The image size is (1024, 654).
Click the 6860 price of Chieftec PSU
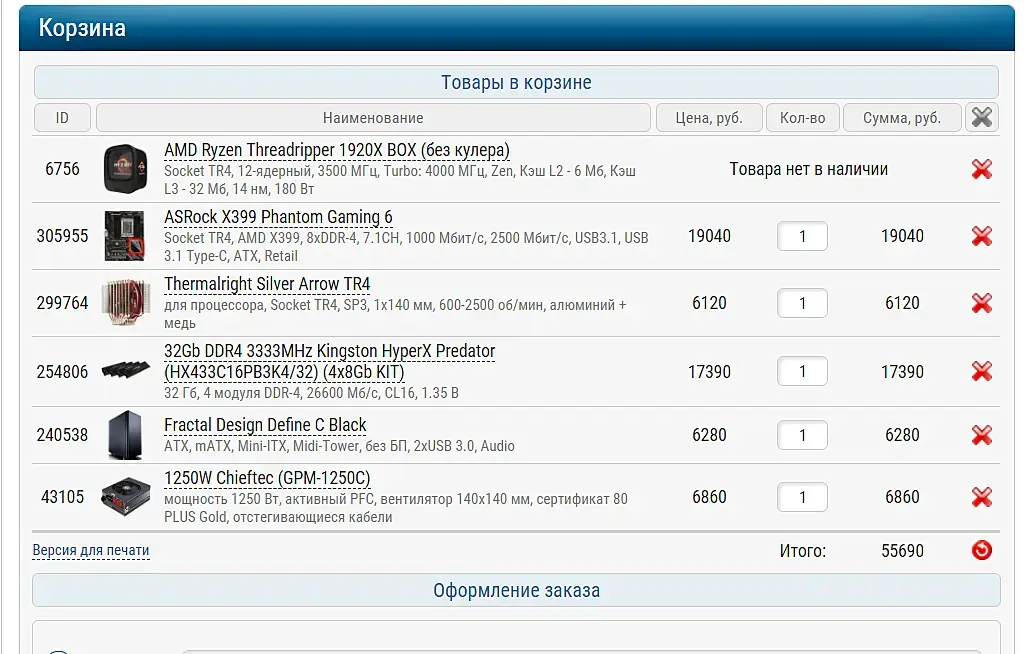709,497
